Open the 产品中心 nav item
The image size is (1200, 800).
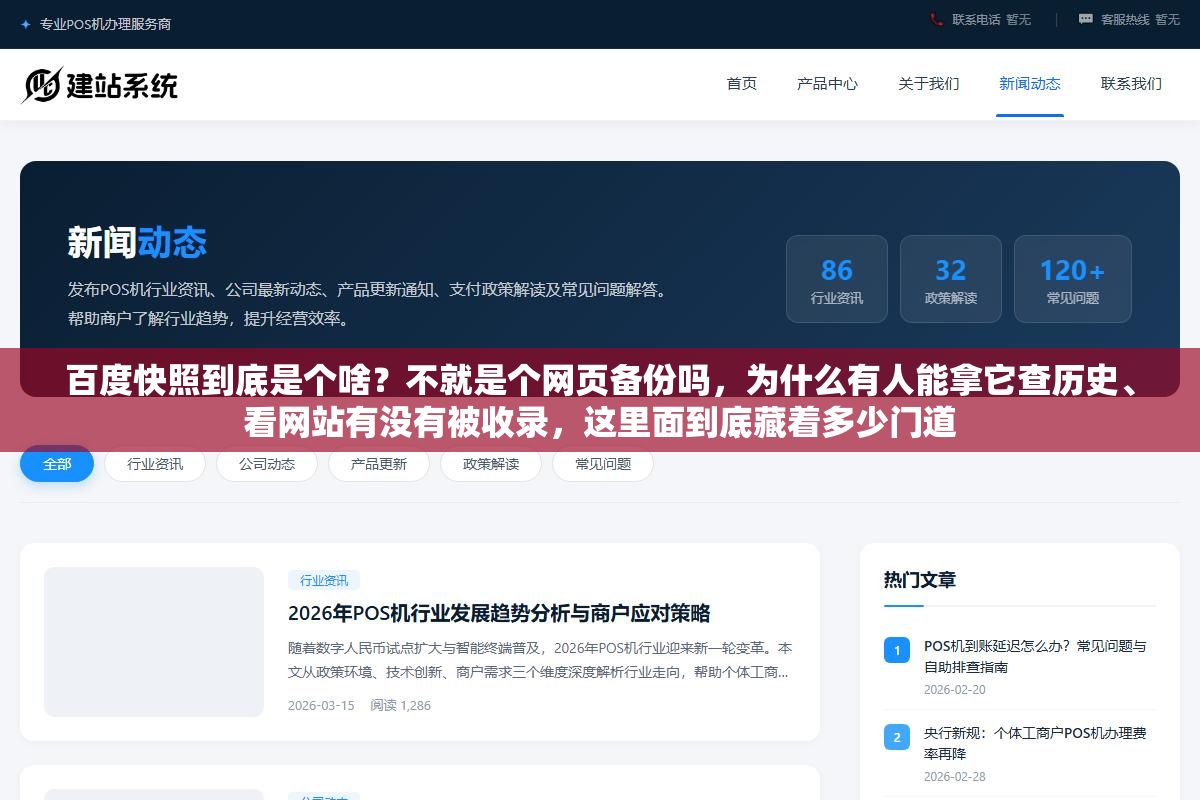coord(827,84)
